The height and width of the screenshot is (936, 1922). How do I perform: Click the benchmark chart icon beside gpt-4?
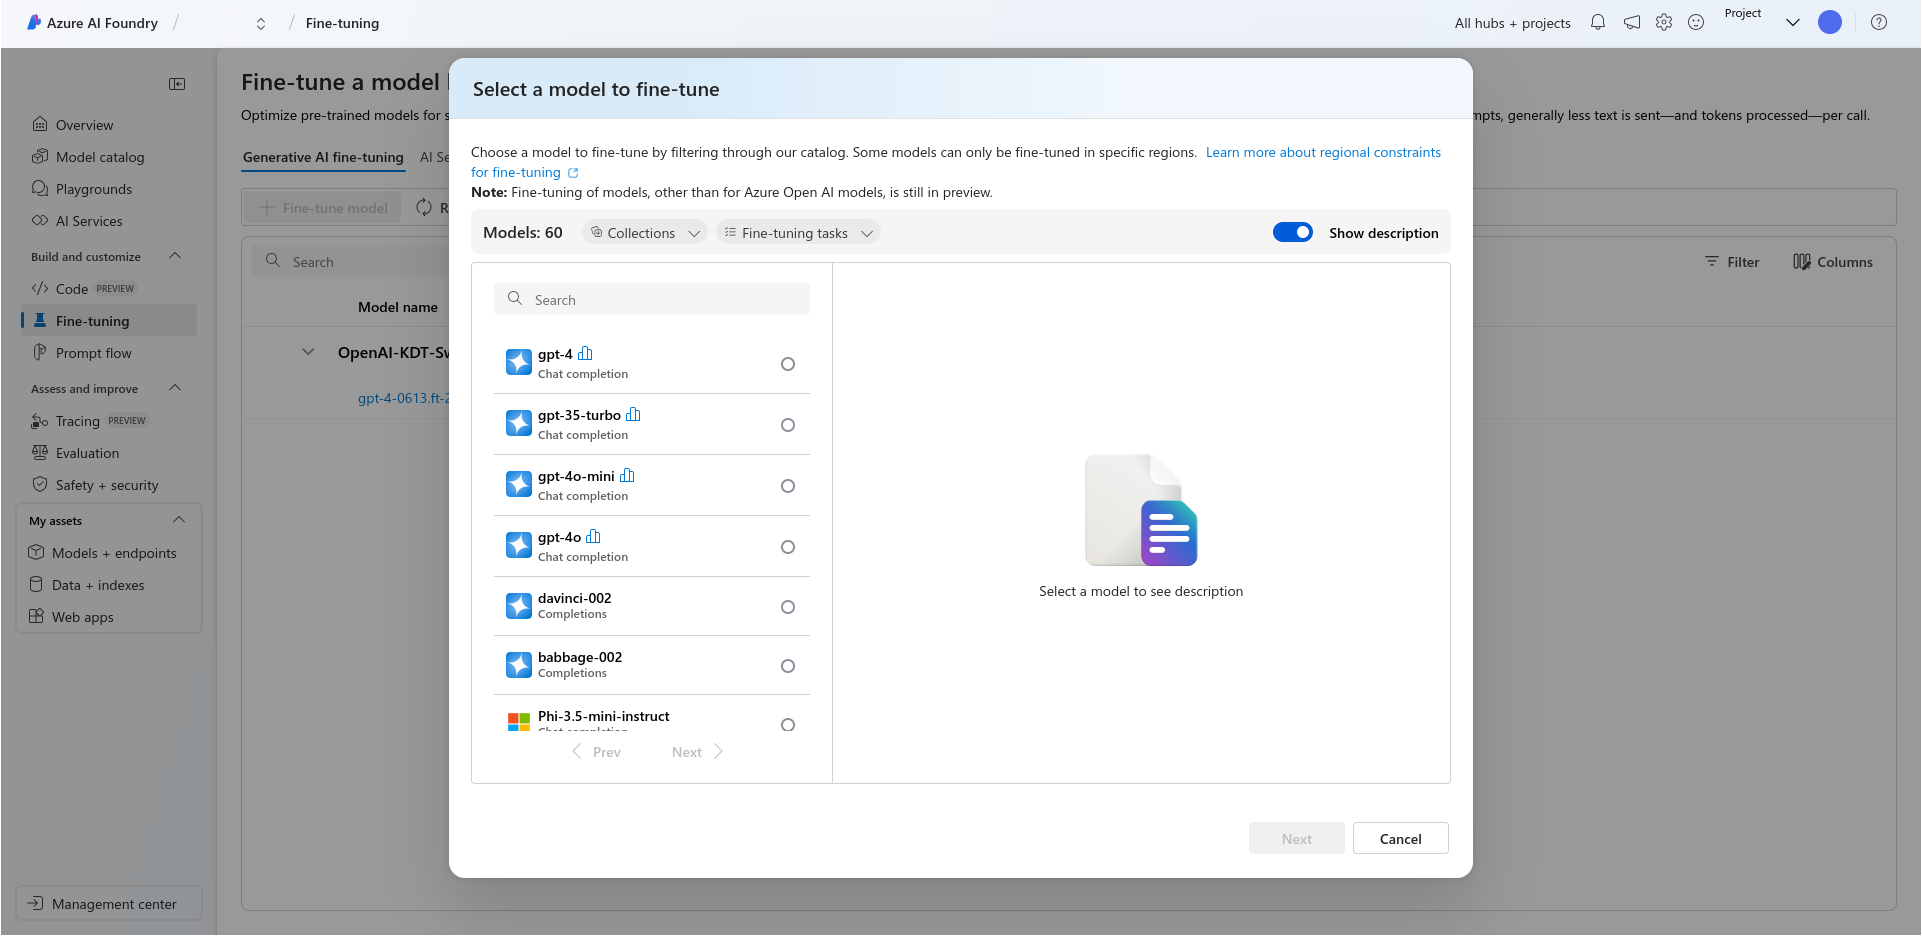click(586, 353)
